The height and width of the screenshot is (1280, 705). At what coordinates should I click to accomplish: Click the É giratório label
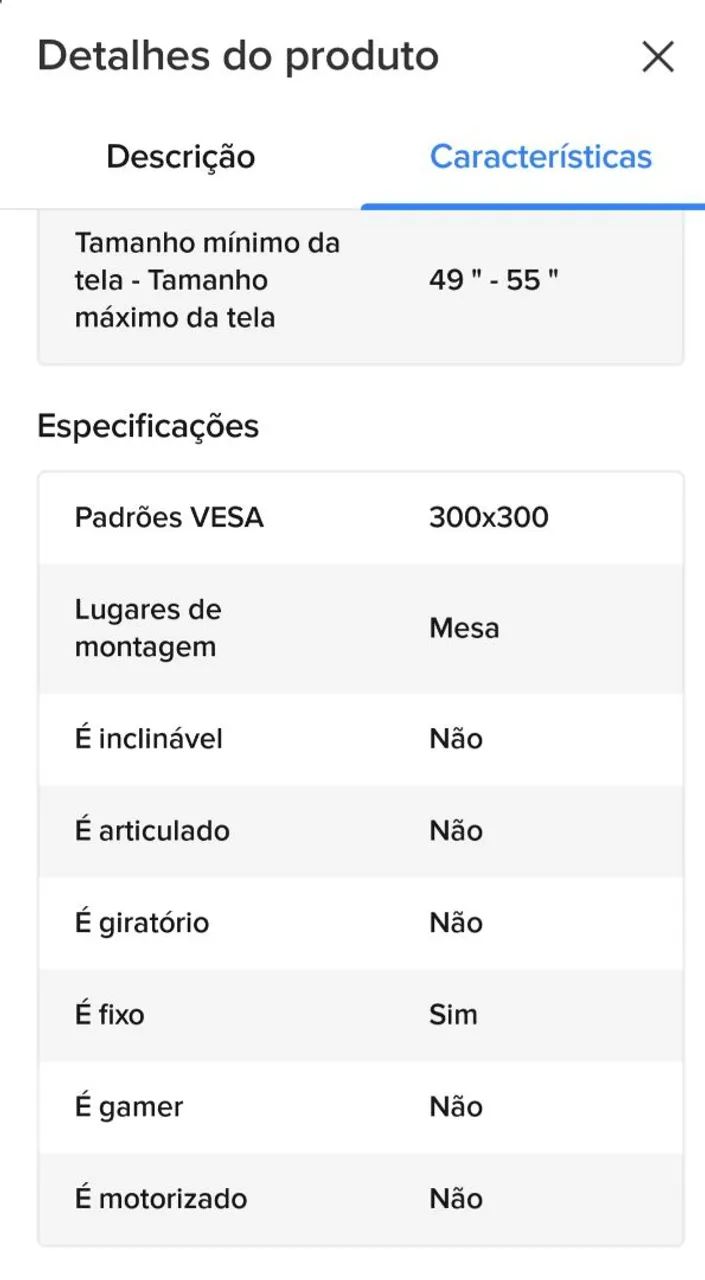click(x=142, y=923)
